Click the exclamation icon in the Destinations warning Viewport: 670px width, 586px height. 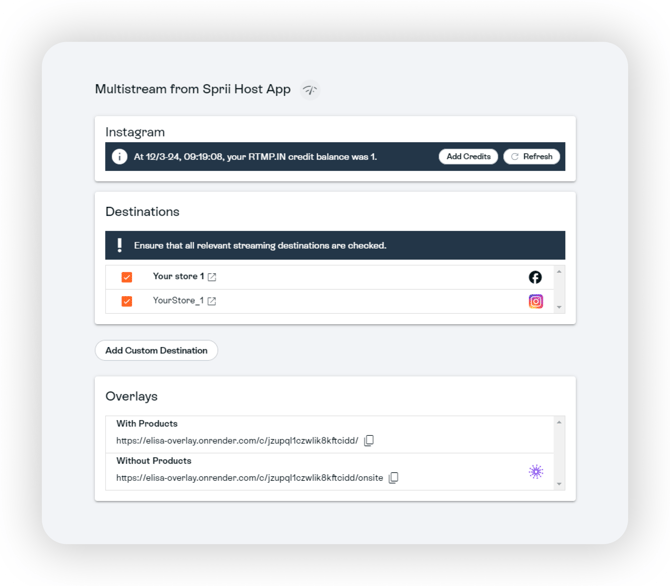(x=120, y=245)
